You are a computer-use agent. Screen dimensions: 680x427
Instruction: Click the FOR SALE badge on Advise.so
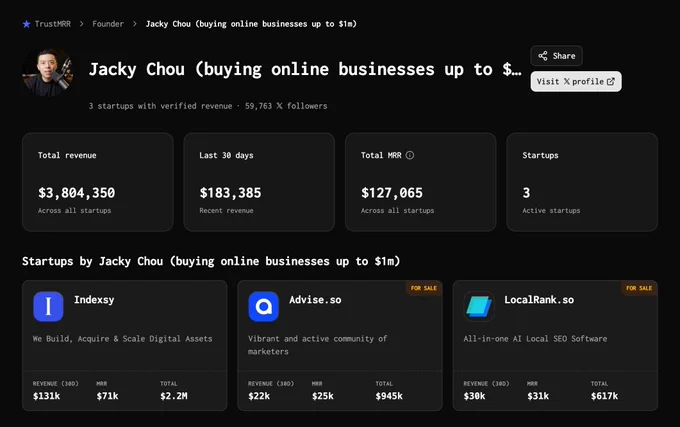point(424,288)
